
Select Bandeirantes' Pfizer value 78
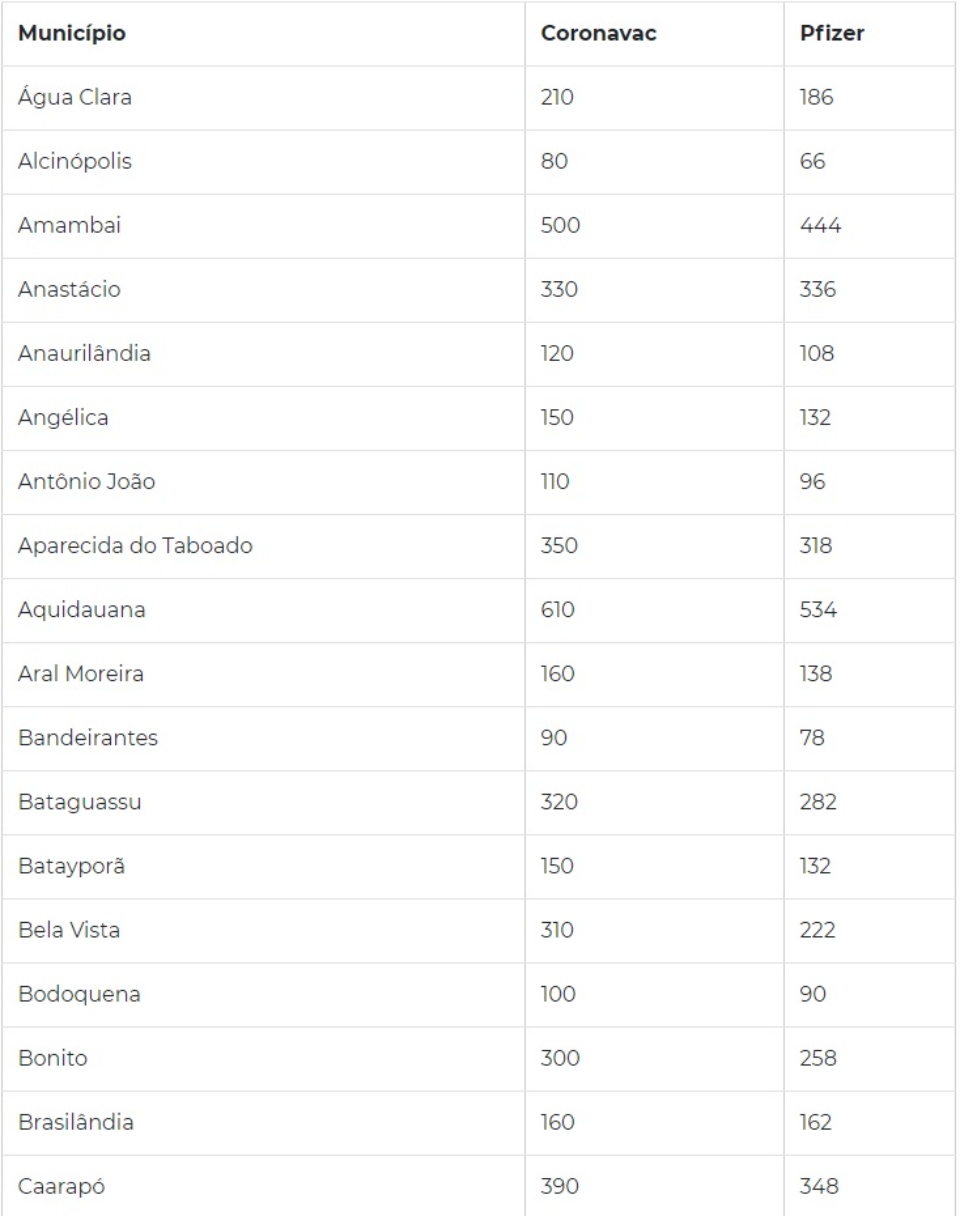tap(812, 738)
